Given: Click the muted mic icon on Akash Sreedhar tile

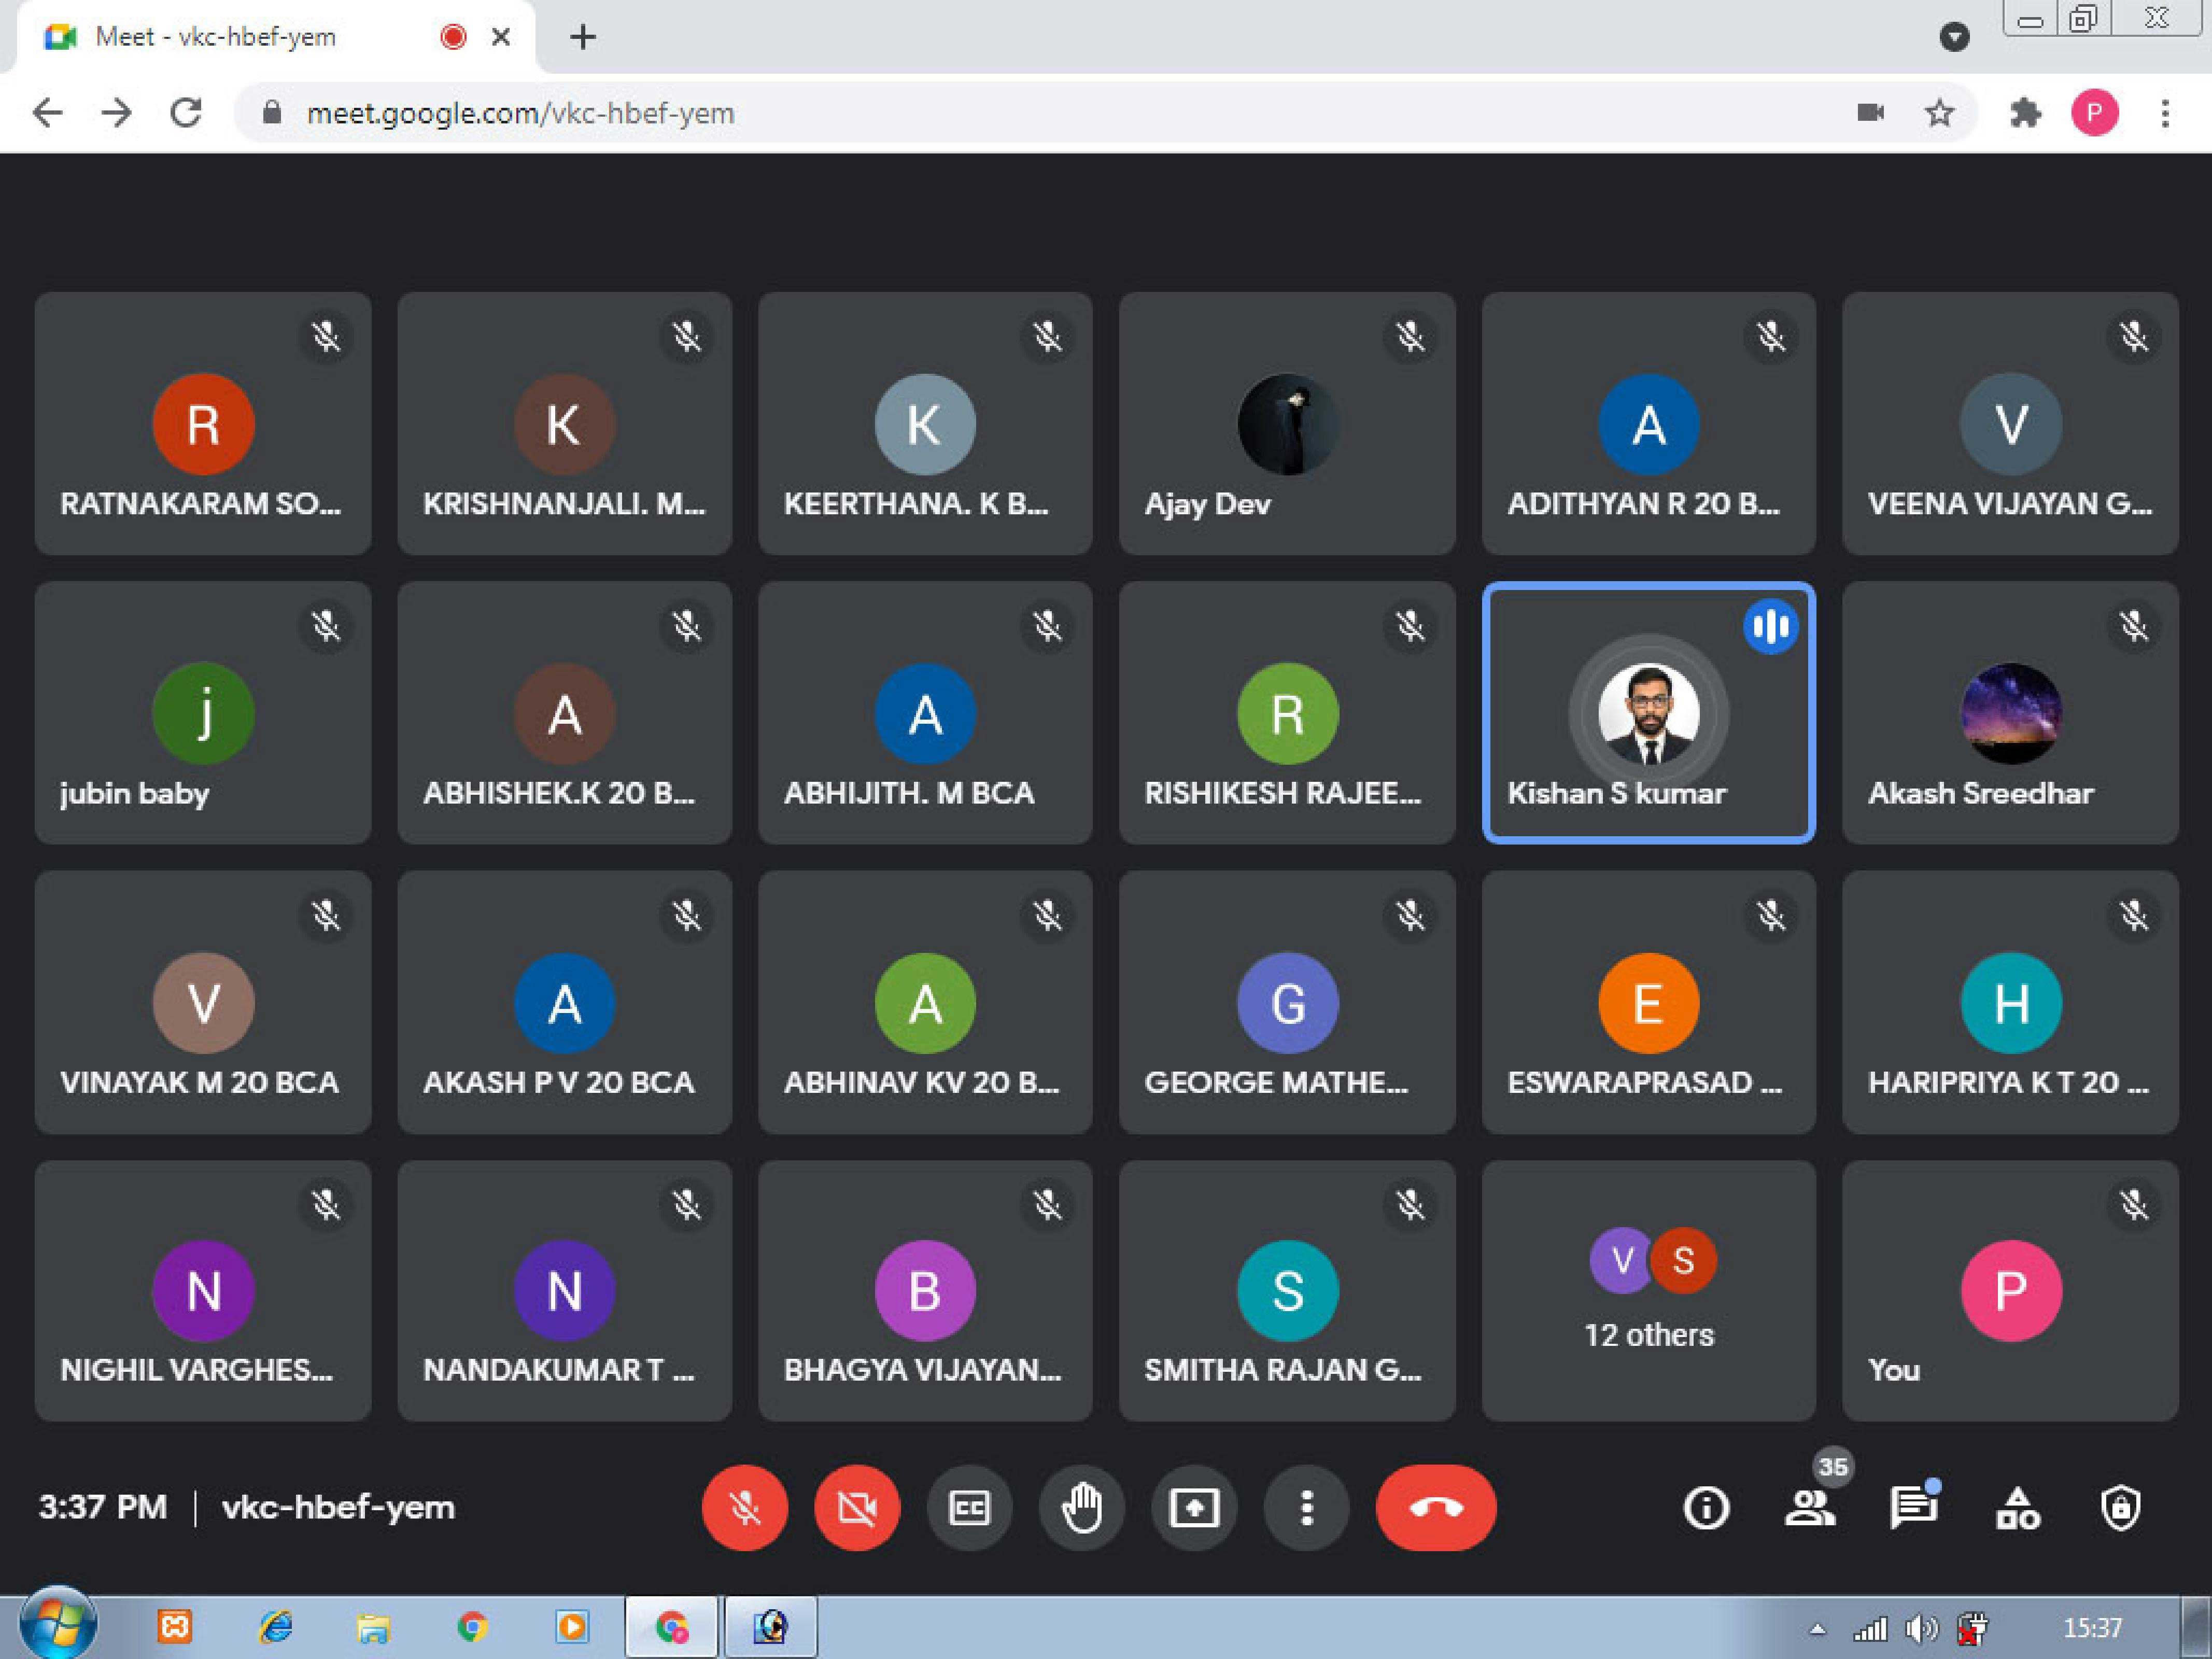Looking at the screenshot, I should click(2134, 626).
